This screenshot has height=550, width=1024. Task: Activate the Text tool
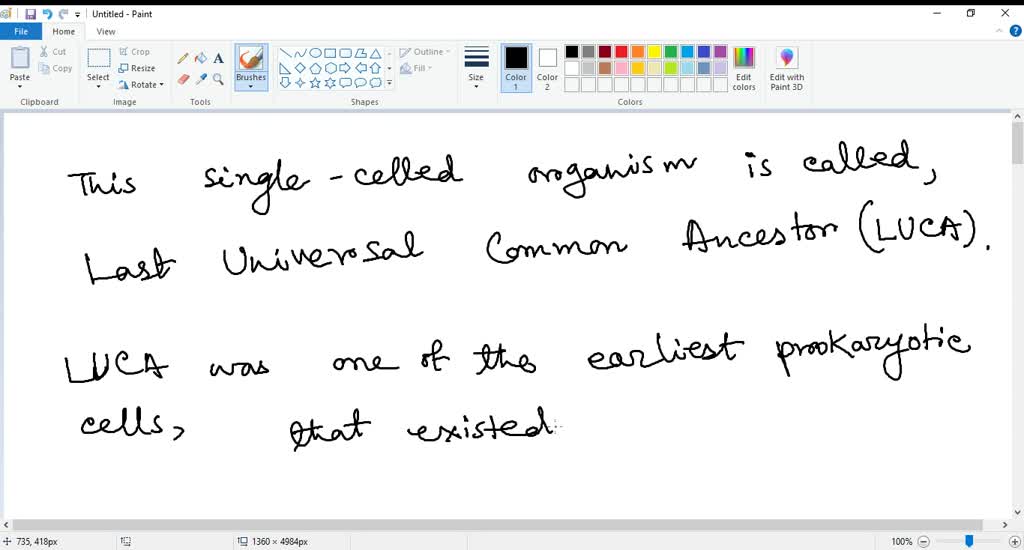coord(218,59)
